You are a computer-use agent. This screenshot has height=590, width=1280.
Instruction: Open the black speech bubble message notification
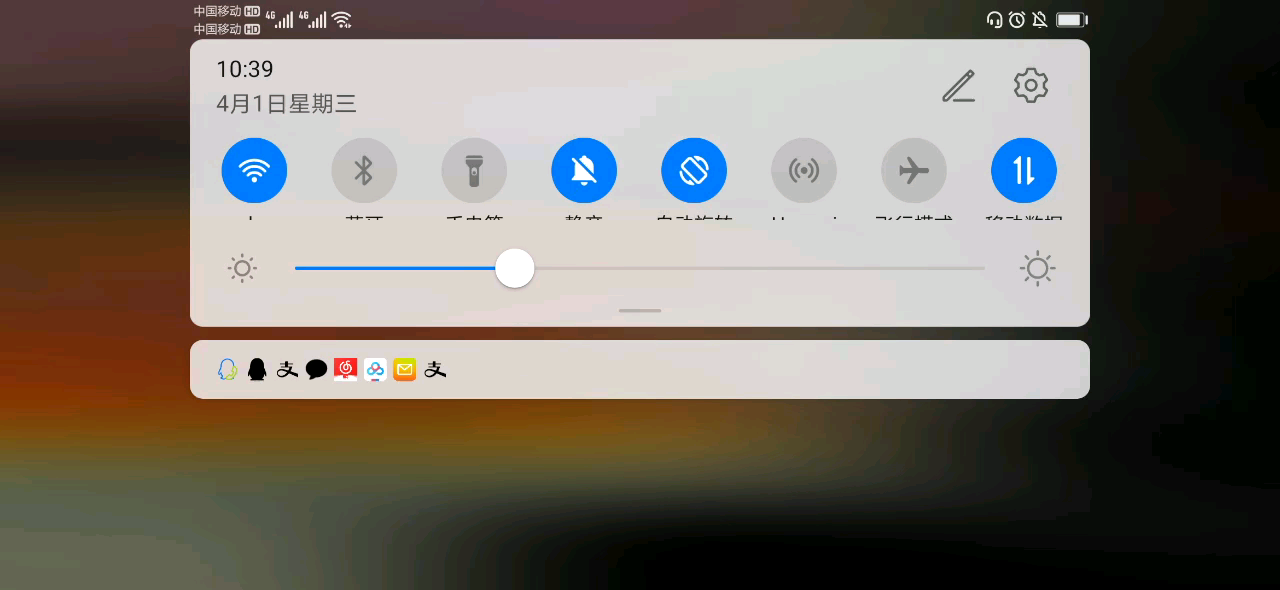tap(316, 370)
